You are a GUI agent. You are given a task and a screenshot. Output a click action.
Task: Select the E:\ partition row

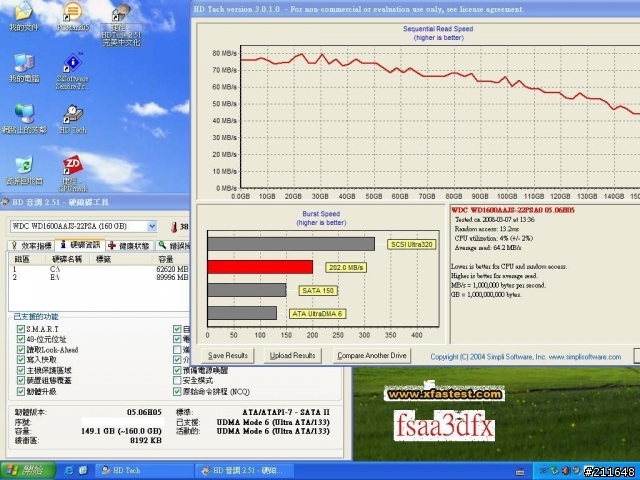point(100,277)
